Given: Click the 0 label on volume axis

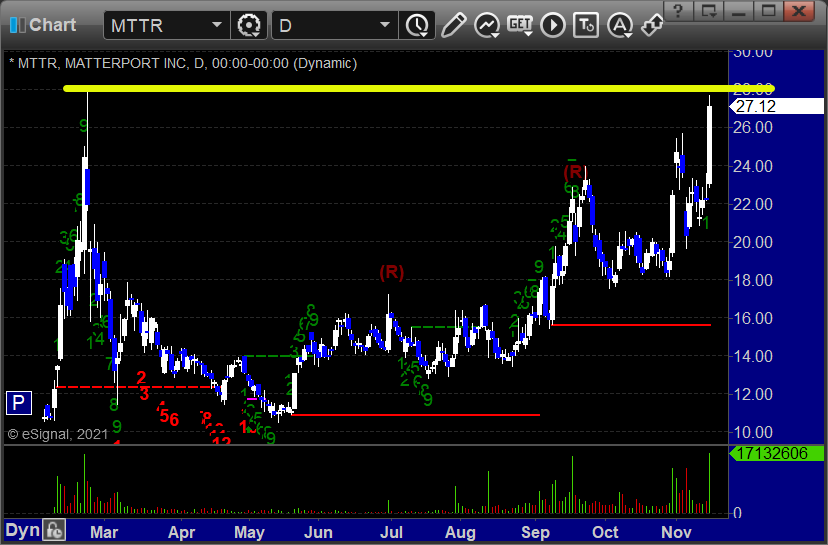Looking at the screenshot, I should (738, 512).
